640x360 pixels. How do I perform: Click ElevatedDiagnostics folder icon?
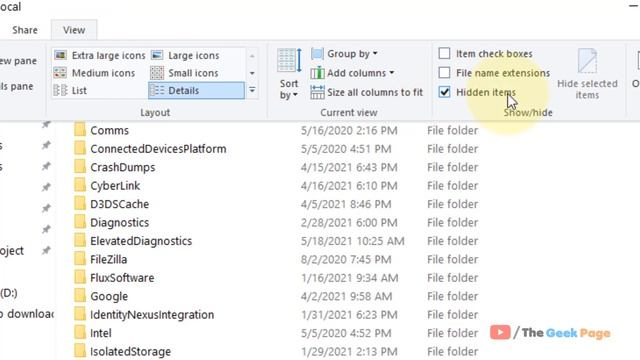tap(80, 241)
